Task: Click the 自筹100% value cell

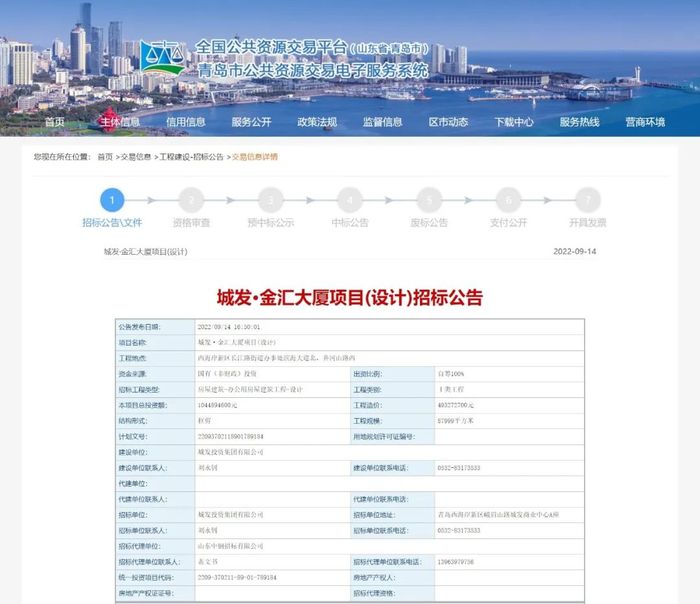Action: click(509, 374)
